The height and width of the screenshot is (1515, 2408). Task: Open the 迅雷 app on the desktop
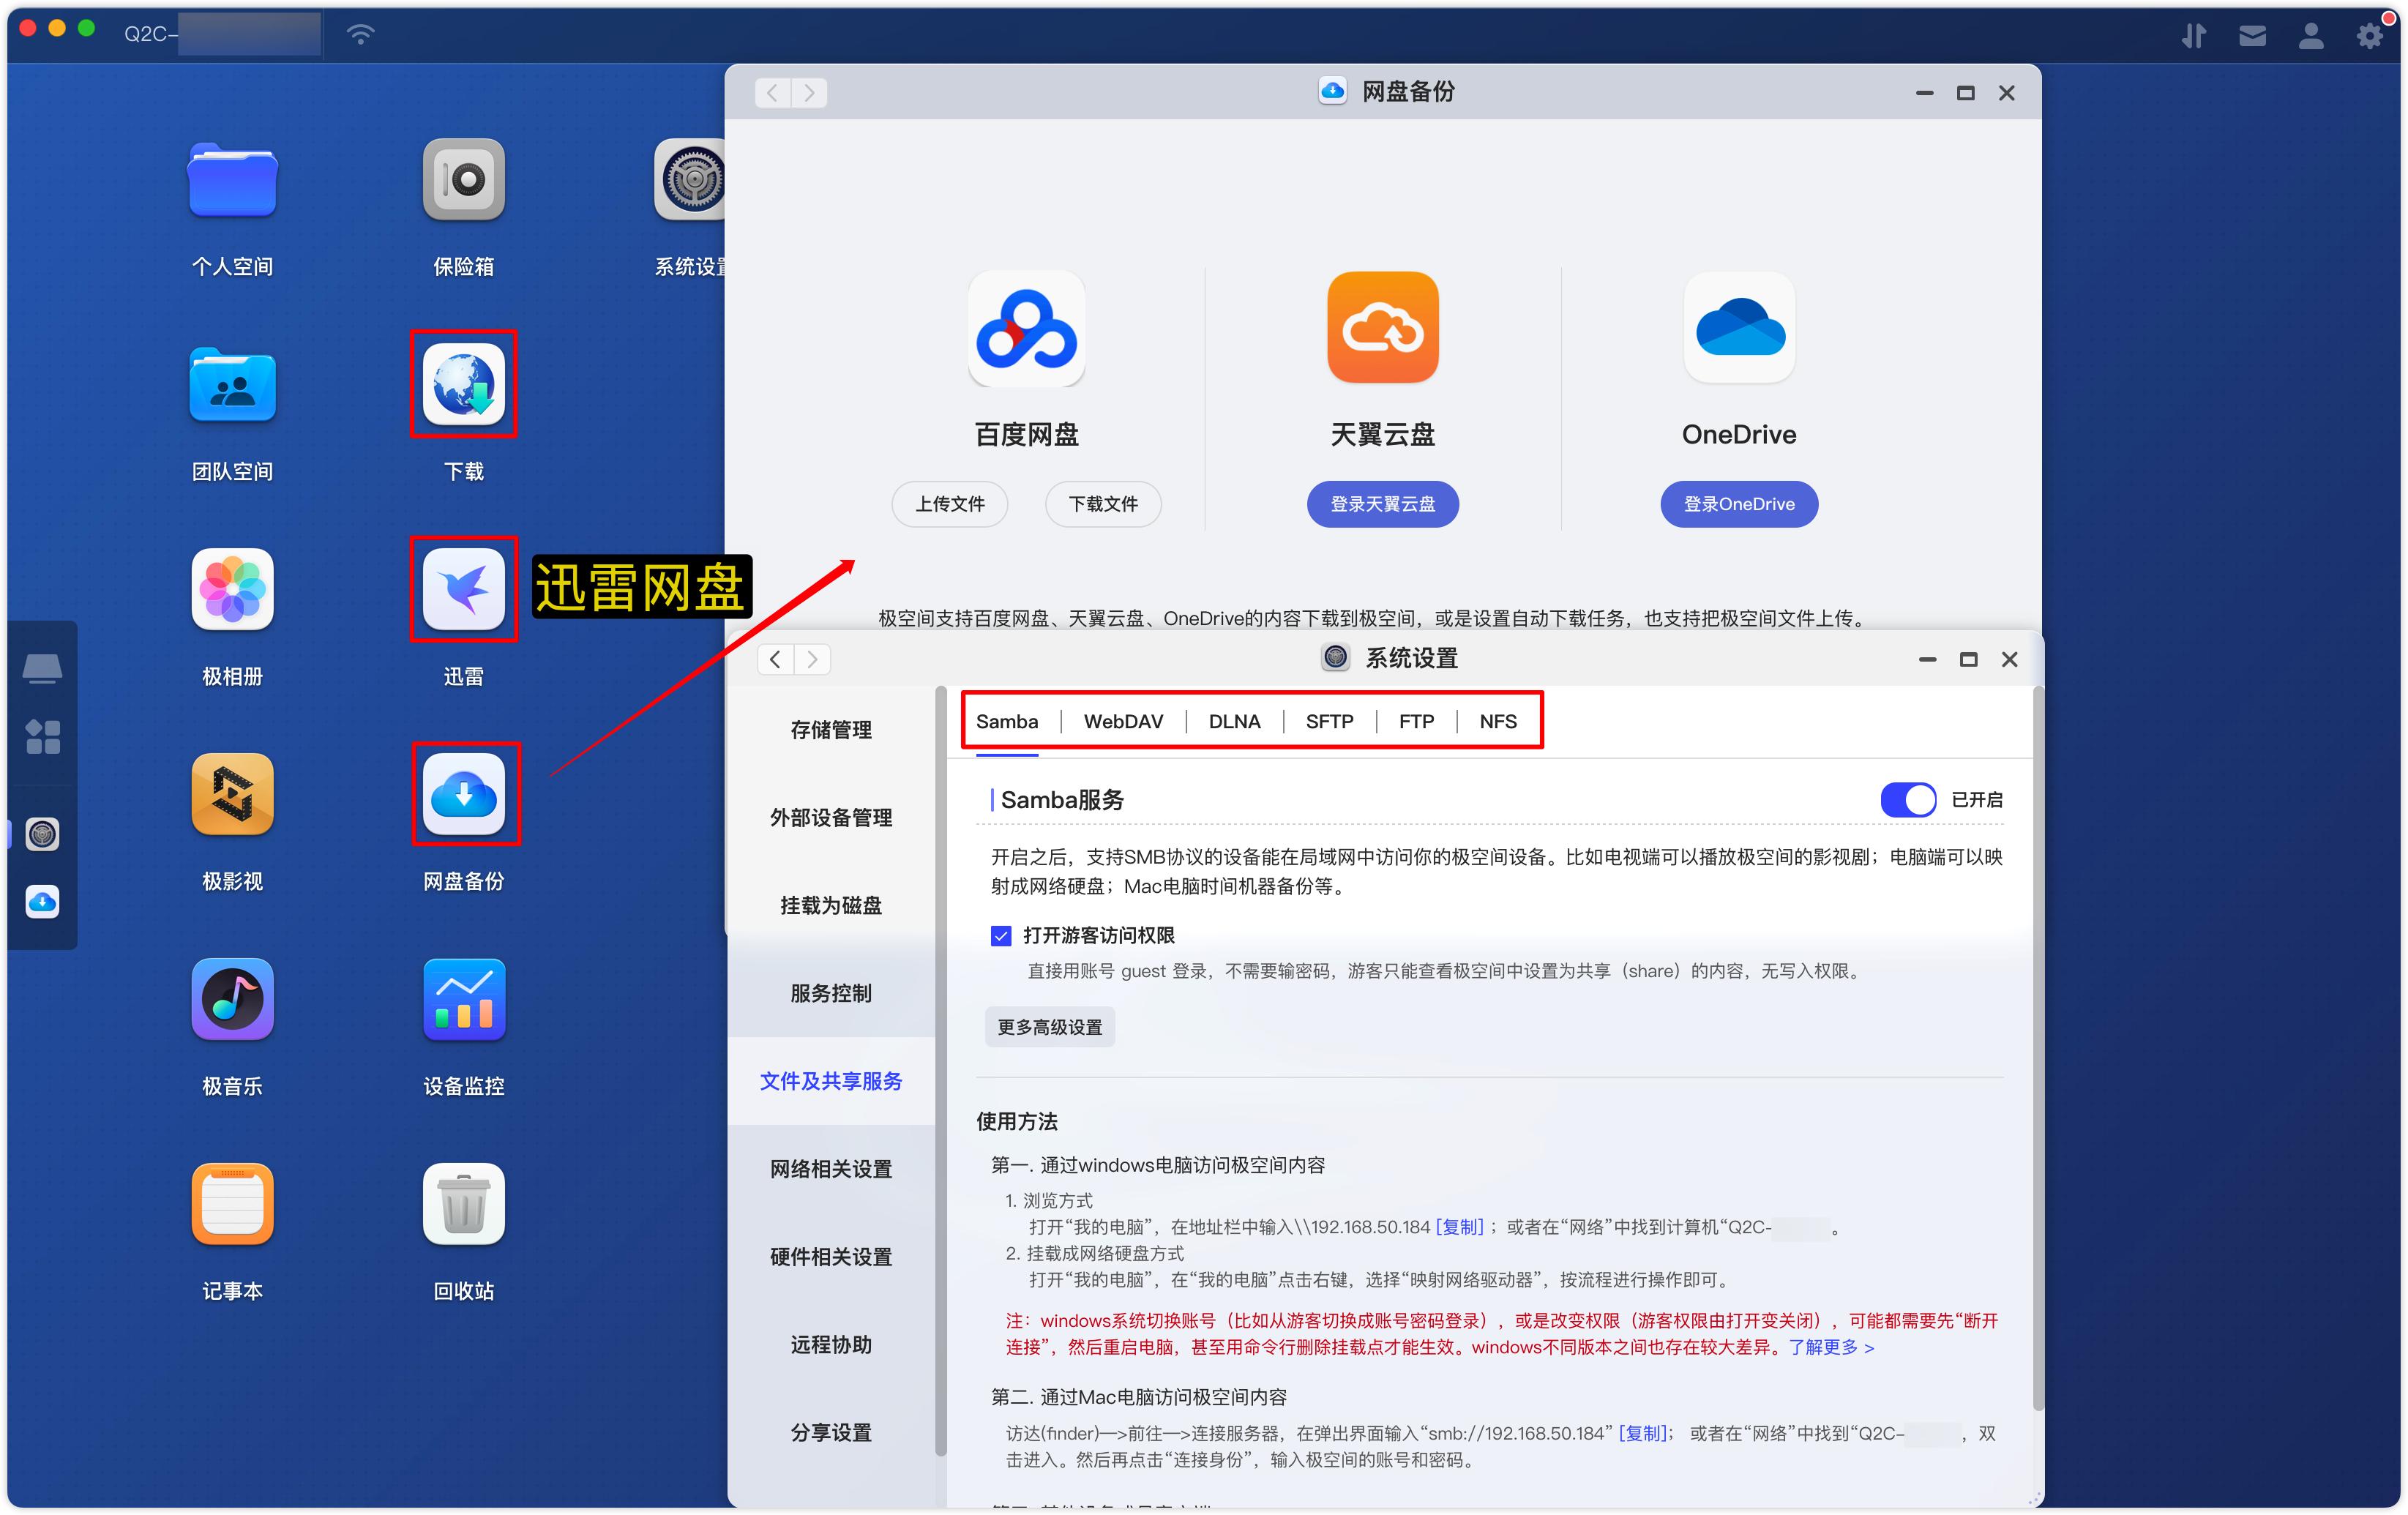click(463, 590)
